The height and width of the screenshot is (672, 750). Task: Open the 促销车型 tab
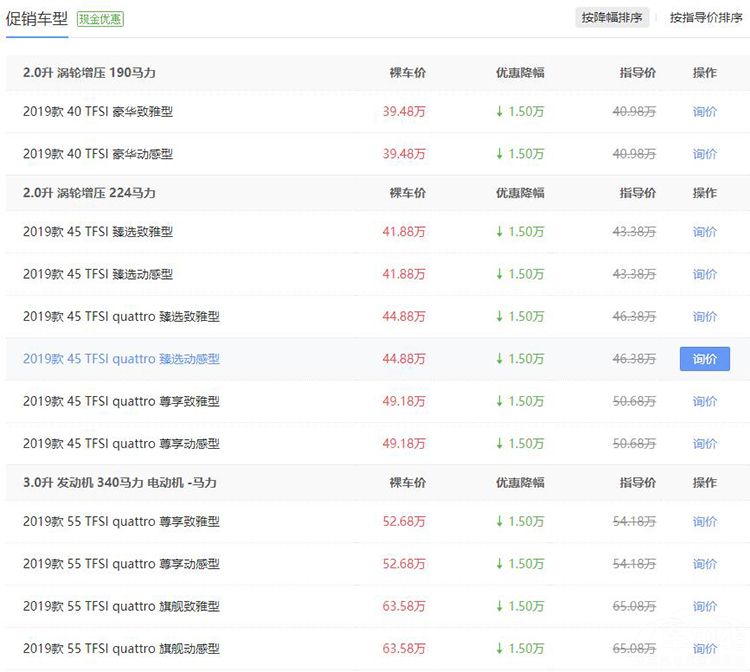37,19
